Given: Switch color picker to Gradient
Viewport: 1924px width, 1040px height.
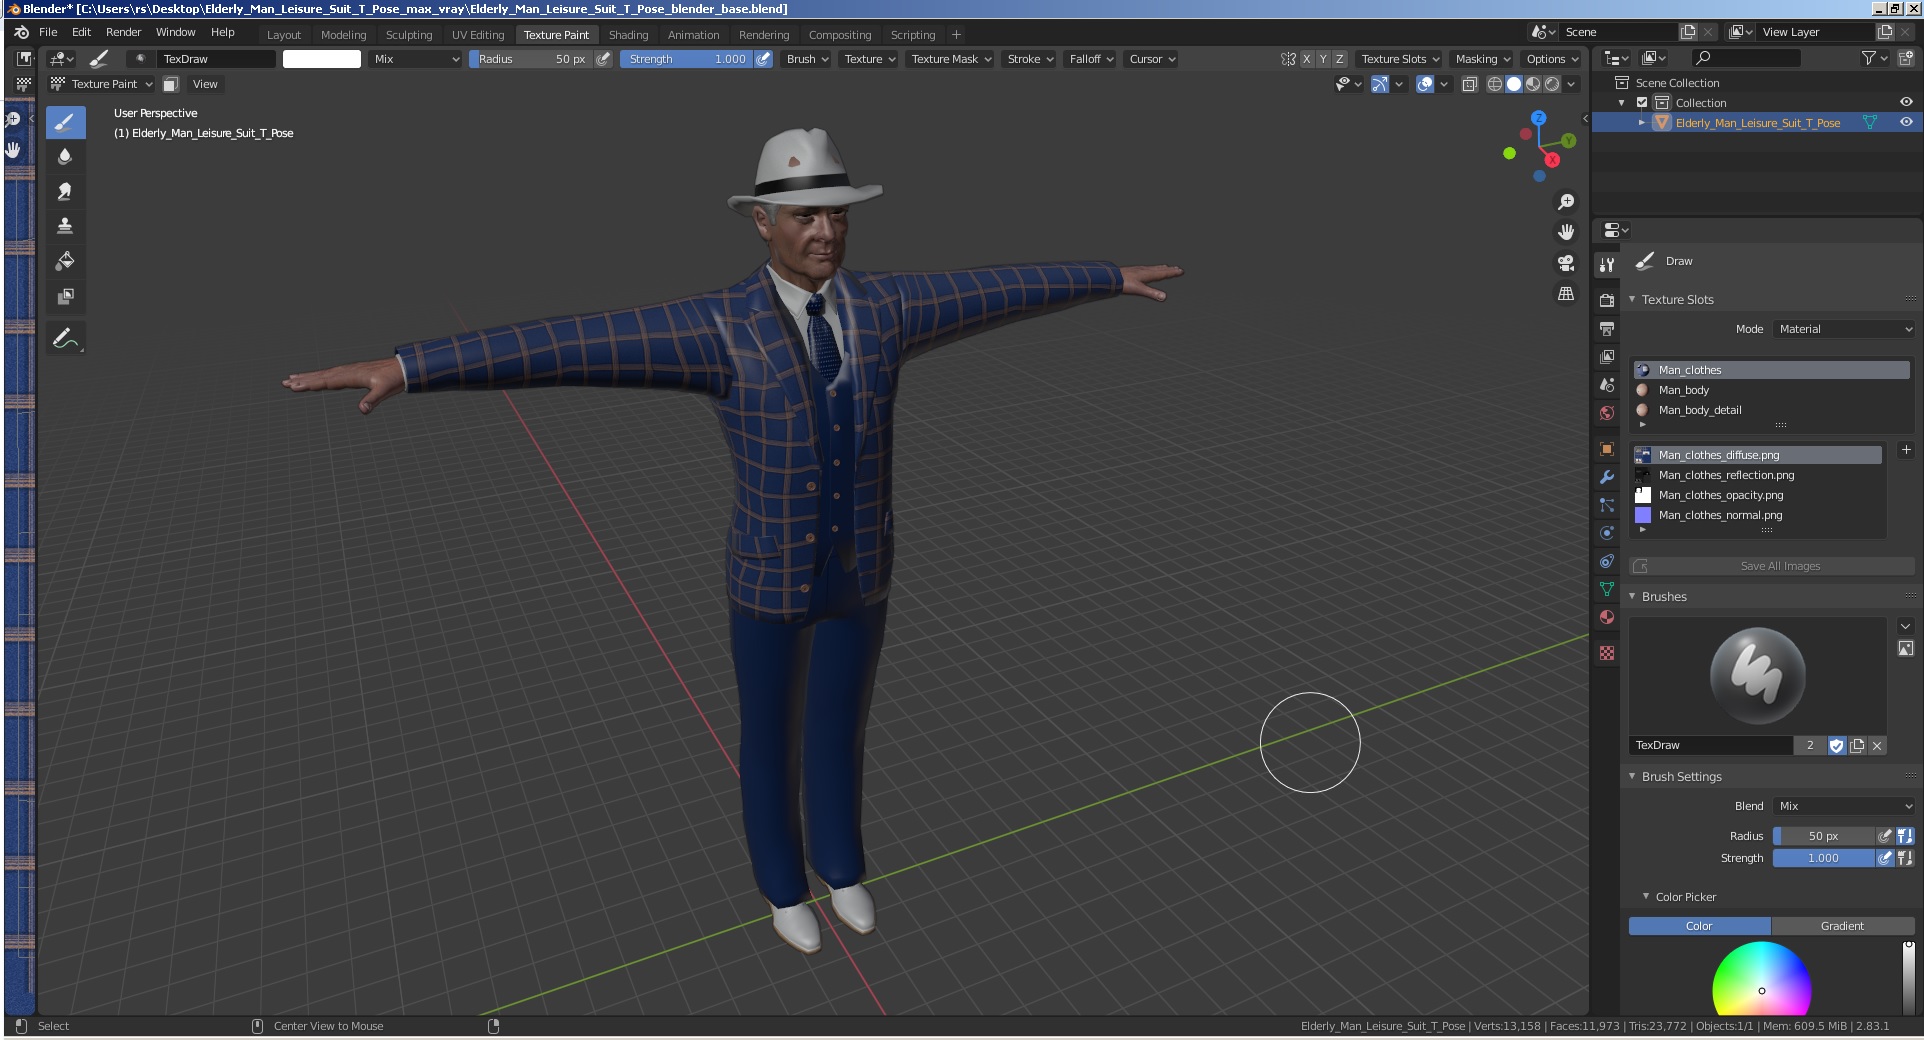Looking at the screenshot, I should (x=1842, y=926).
